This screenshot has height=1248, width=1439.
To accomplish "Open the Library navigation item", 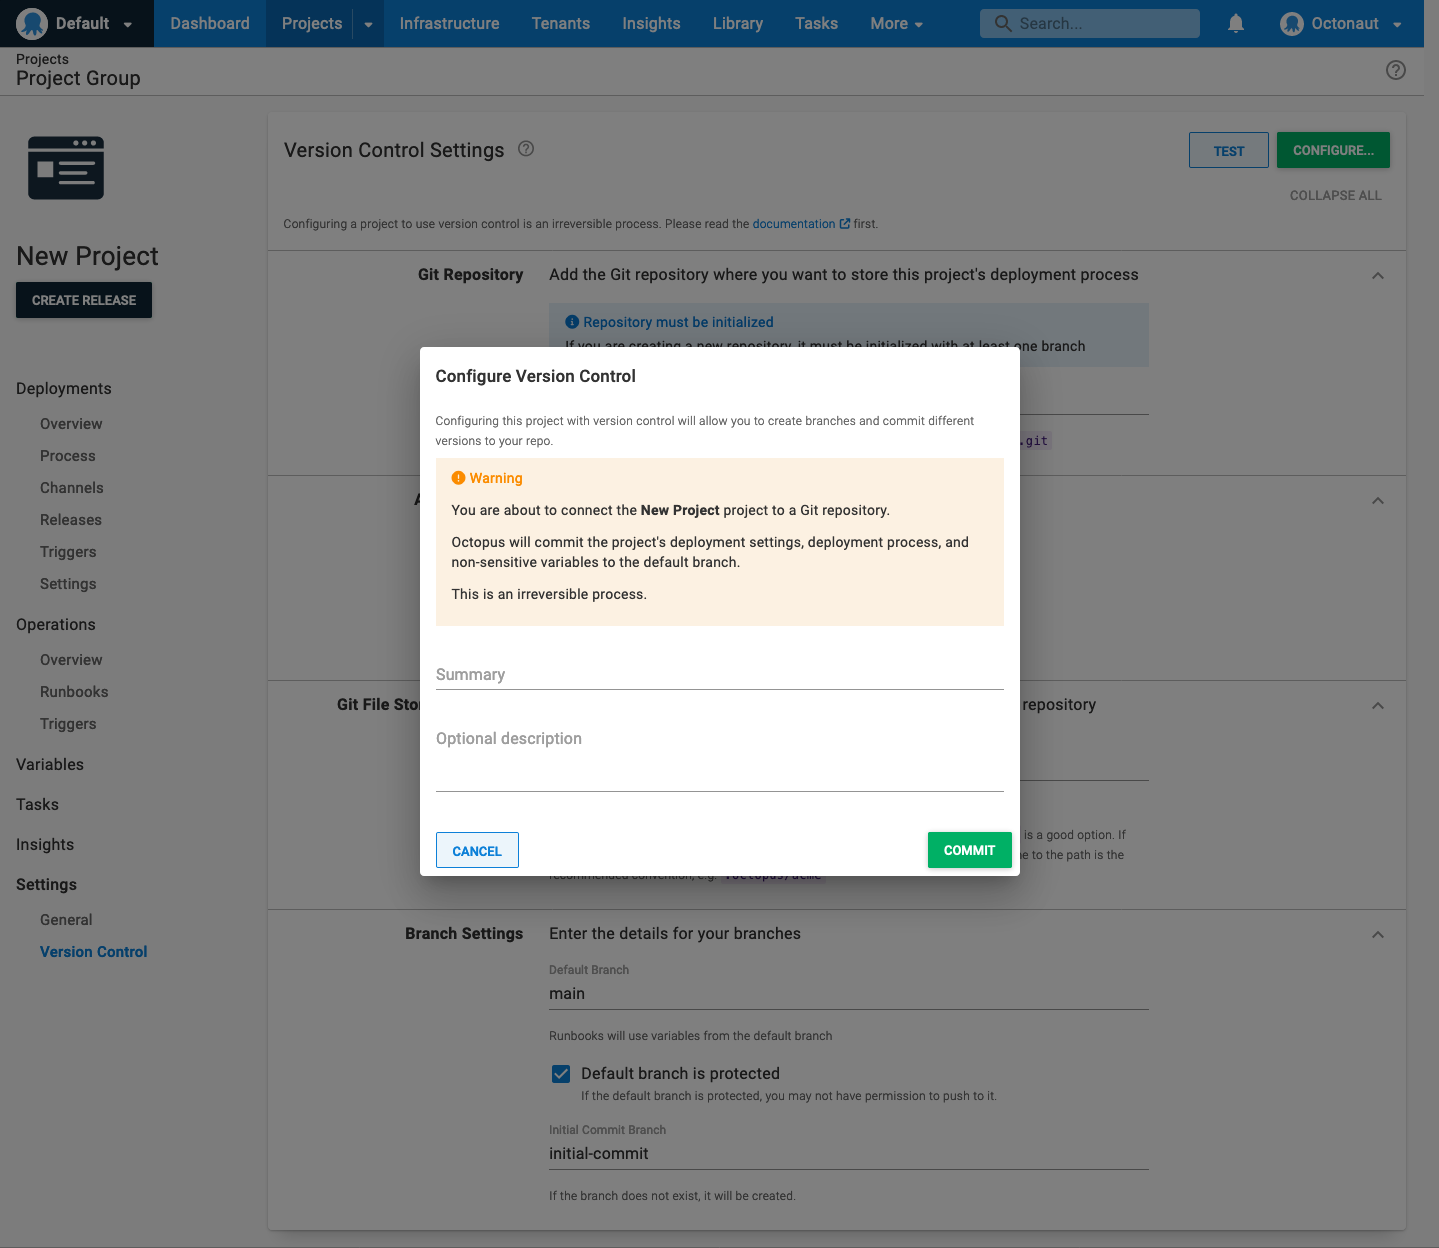I will [737, 23].
